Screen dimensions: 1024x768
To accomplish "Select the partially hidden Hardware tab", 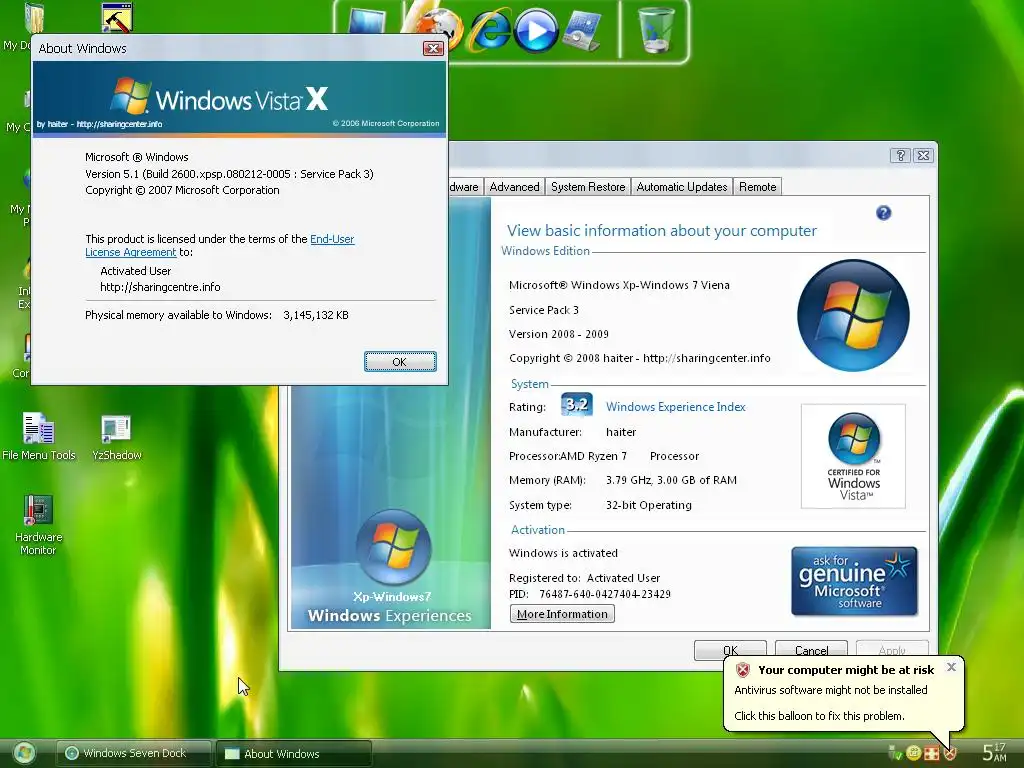I will click(465, 187).
